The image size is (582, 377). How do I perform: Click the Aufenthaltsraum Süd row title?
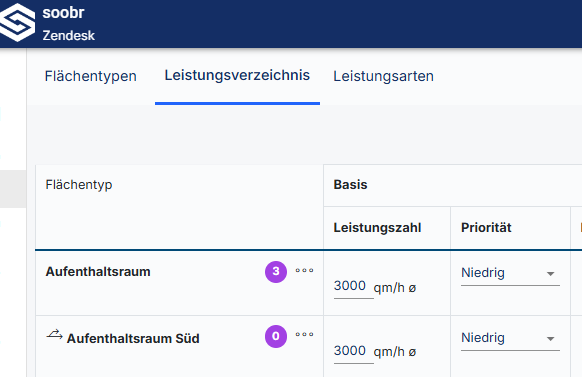[x=133, y=338]
